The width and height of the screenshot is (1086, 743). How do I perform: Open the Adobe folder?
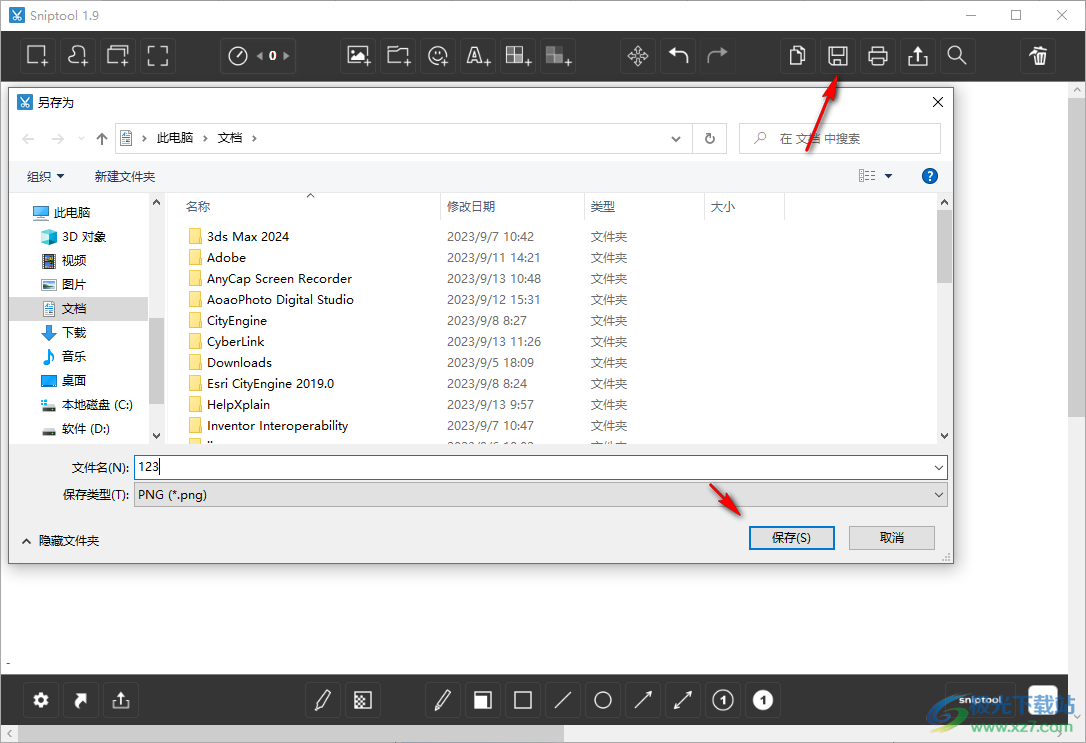click(226, 257)
